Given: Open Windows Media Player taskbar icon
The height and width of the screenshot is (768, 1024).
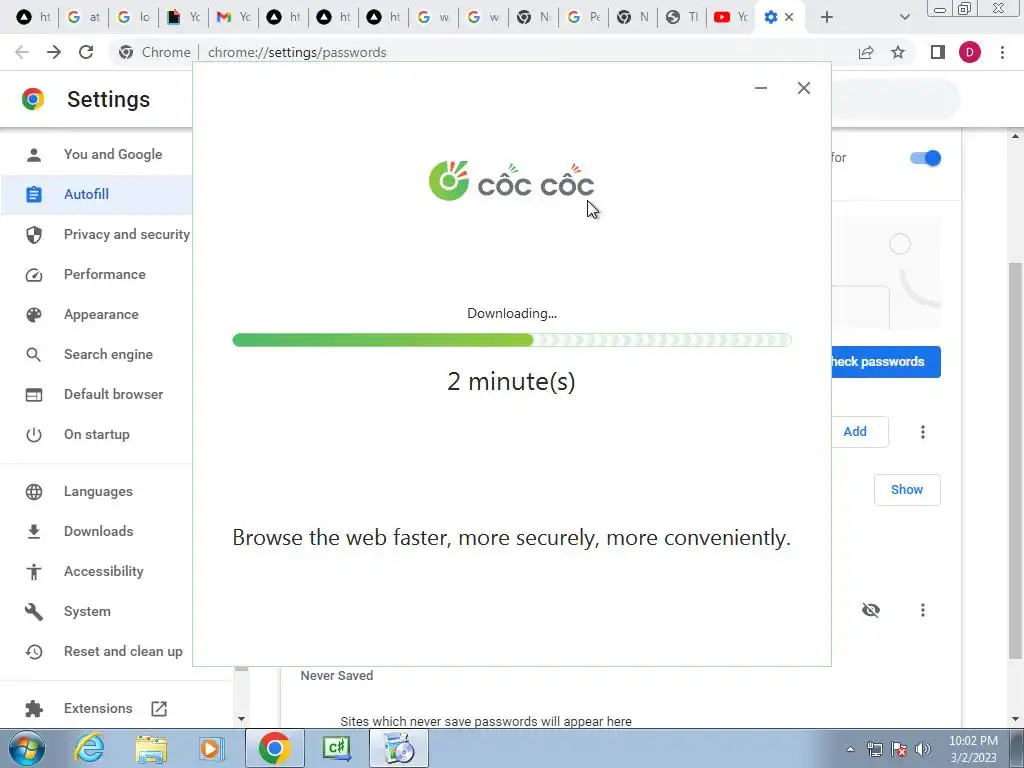Looking at the screenshot, I should tap(211, 748).
